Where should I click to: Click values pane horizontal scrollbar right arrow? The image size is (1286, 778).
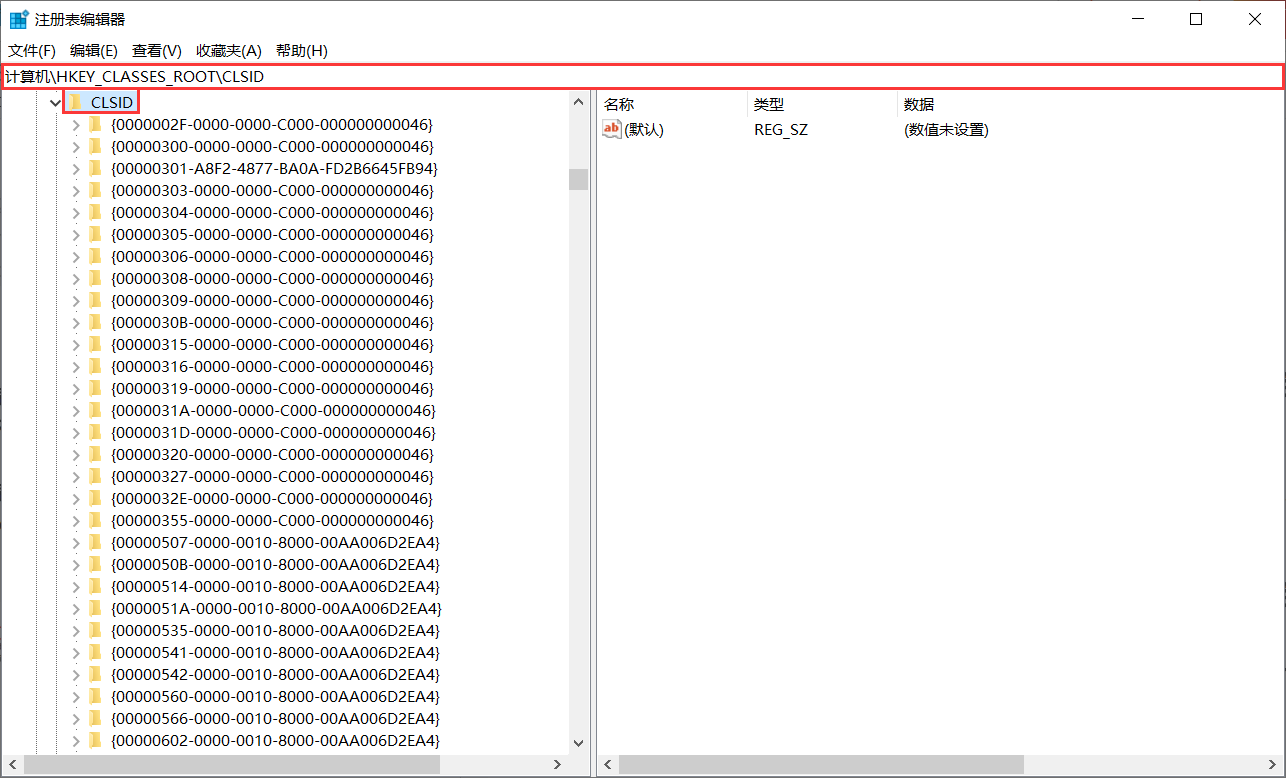(1274, 764)
